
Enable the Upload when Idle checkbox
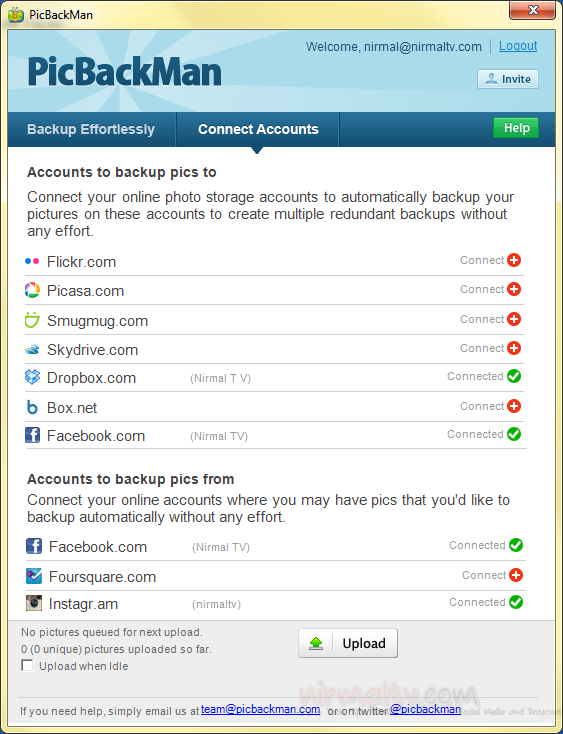(x=27, y=666)
